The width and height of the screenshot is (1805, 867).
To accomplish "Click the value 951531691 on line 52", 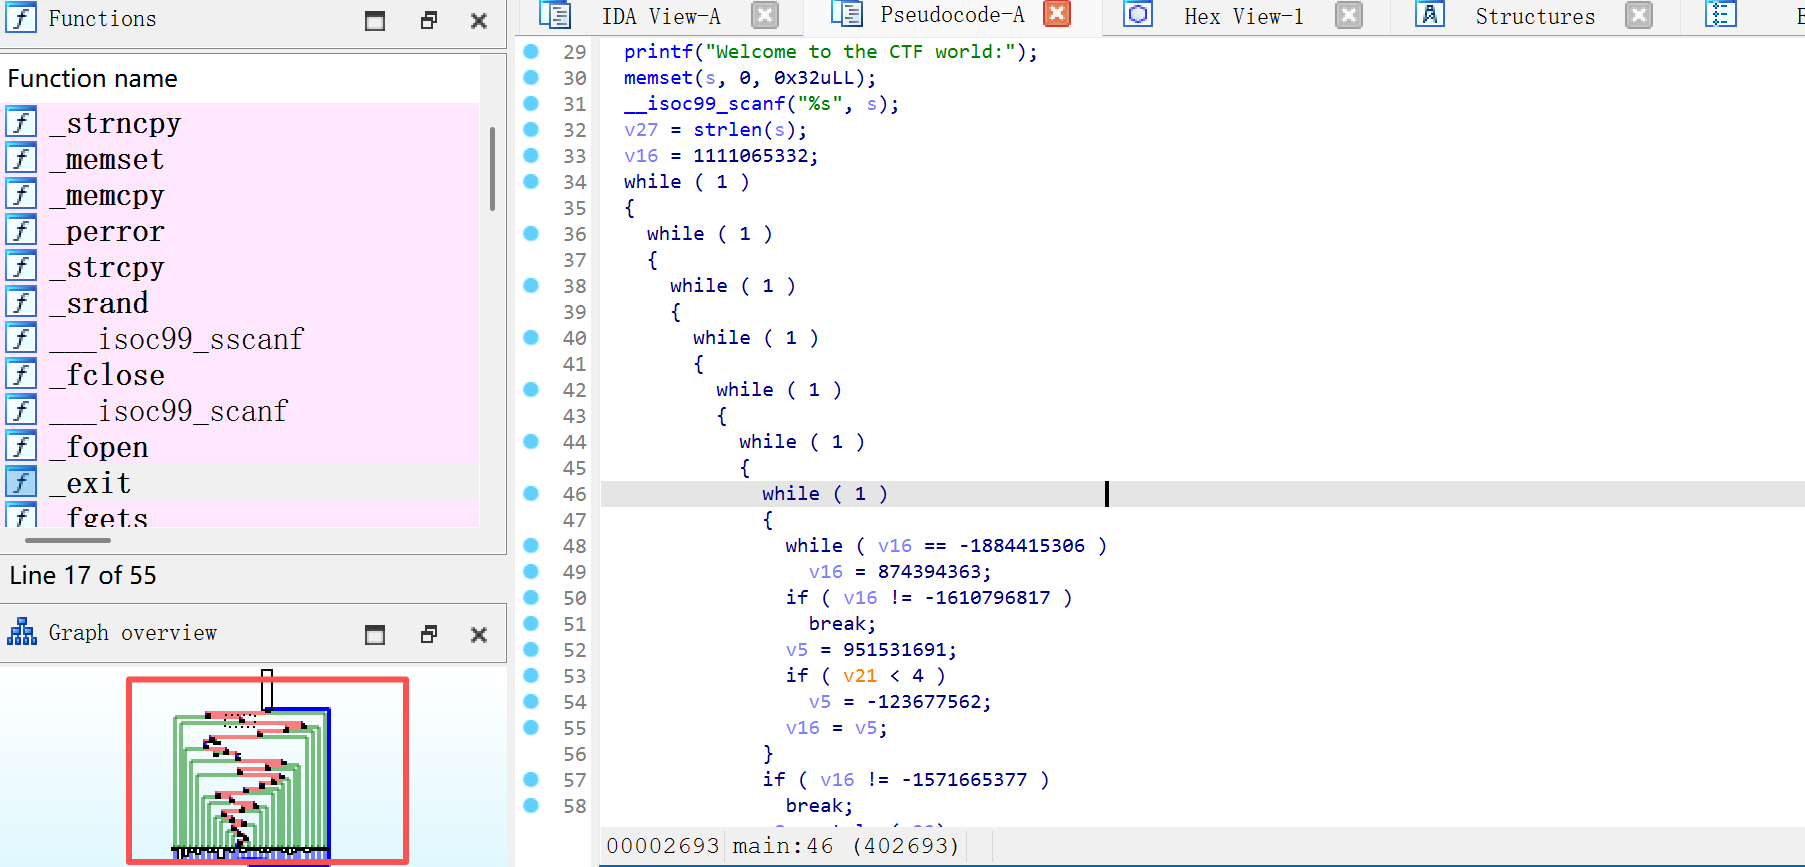I will (x=895, y=650).
